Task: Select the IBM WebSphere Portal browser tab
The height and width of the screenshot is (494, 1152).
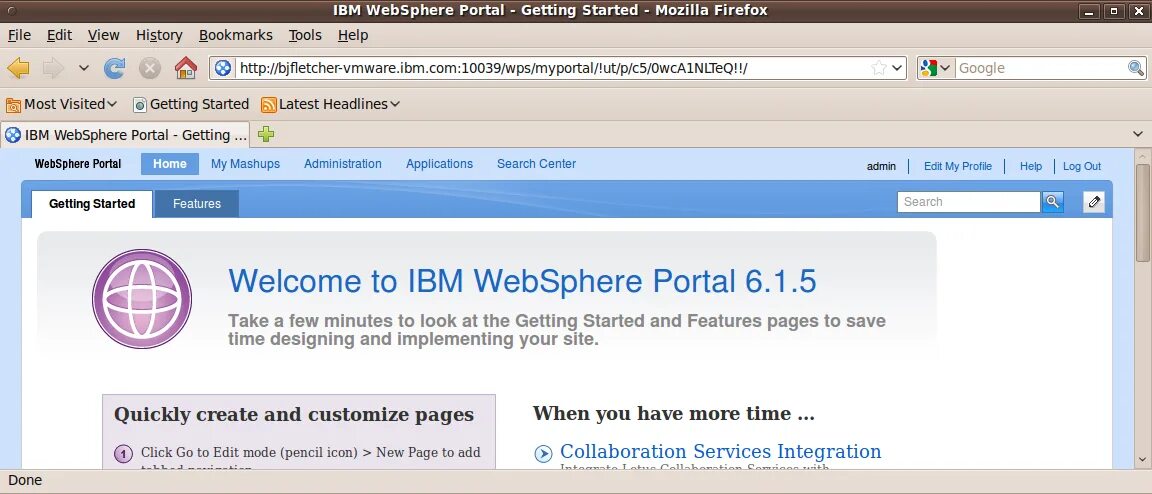Action: coord(126,135)
